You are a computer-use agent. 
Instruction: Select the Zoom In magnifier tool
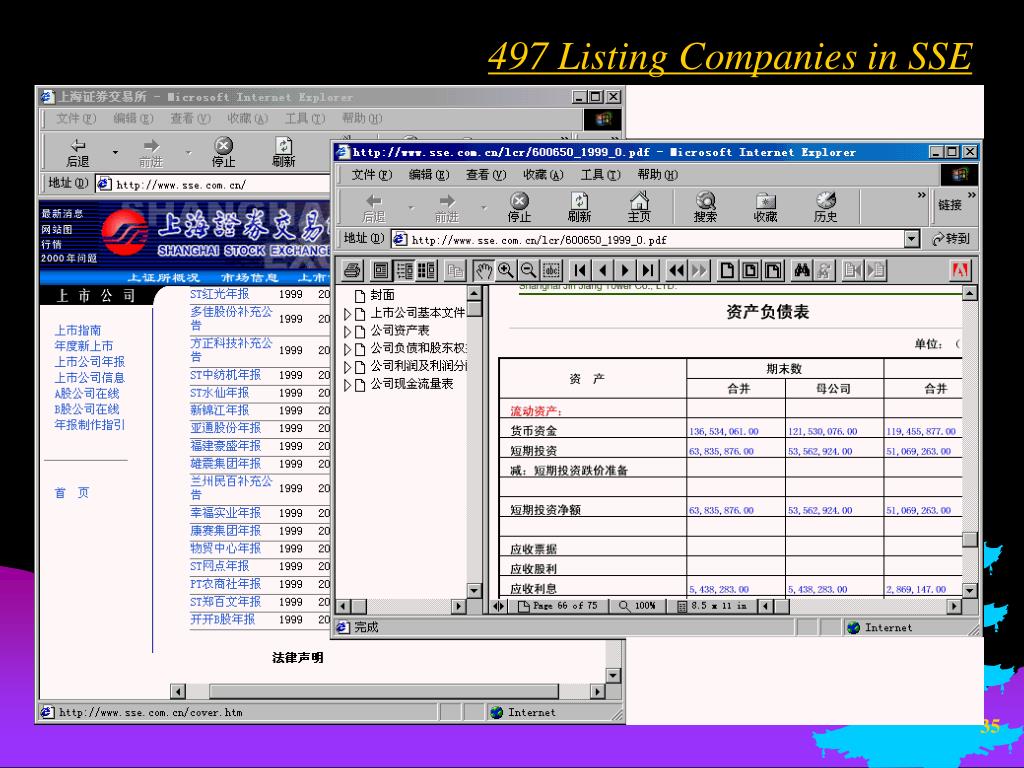[505, 270]
